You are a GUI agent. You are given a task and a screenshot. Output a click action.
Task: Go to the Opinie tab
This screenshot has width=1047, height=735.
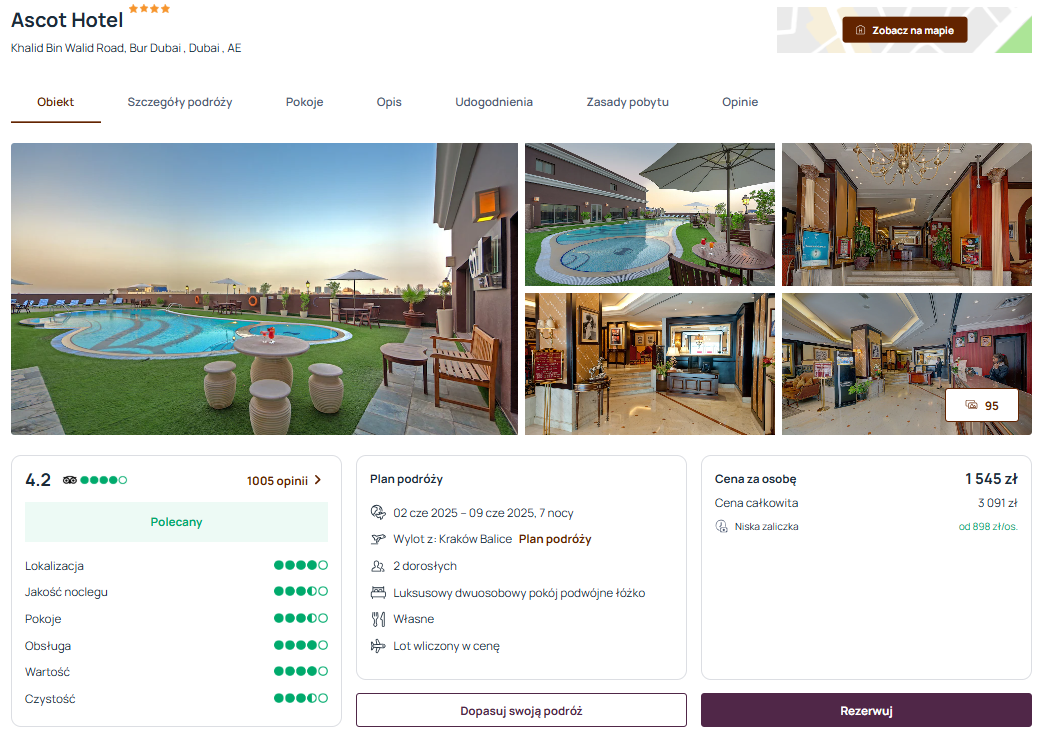(740, 102)
